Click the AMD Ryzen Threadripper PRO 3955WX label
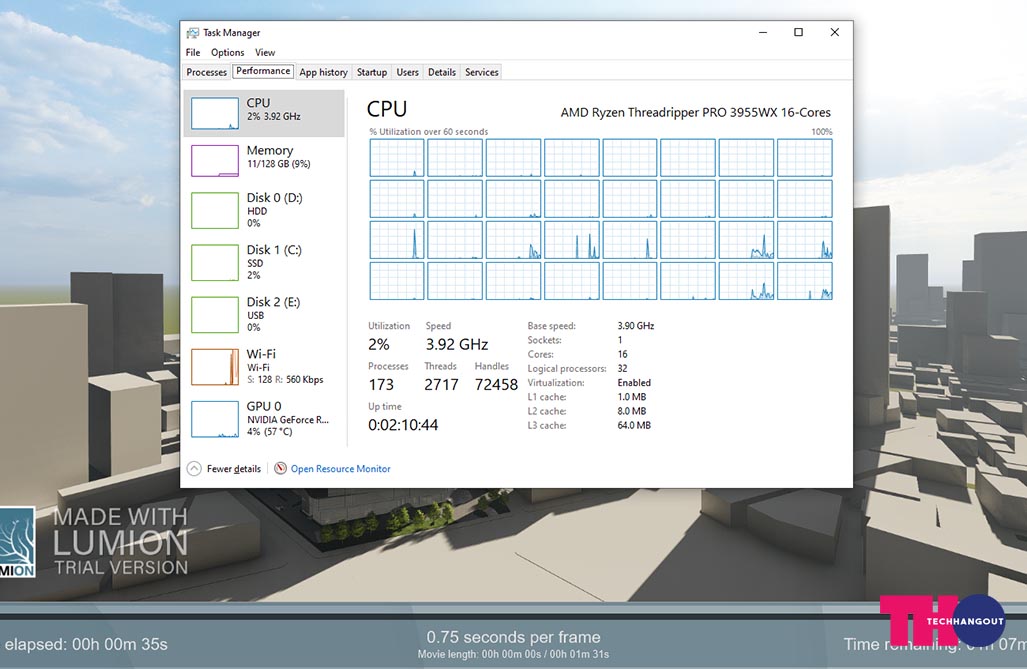This screenshot has height=669, width=1027. click(x=696, y=112)
